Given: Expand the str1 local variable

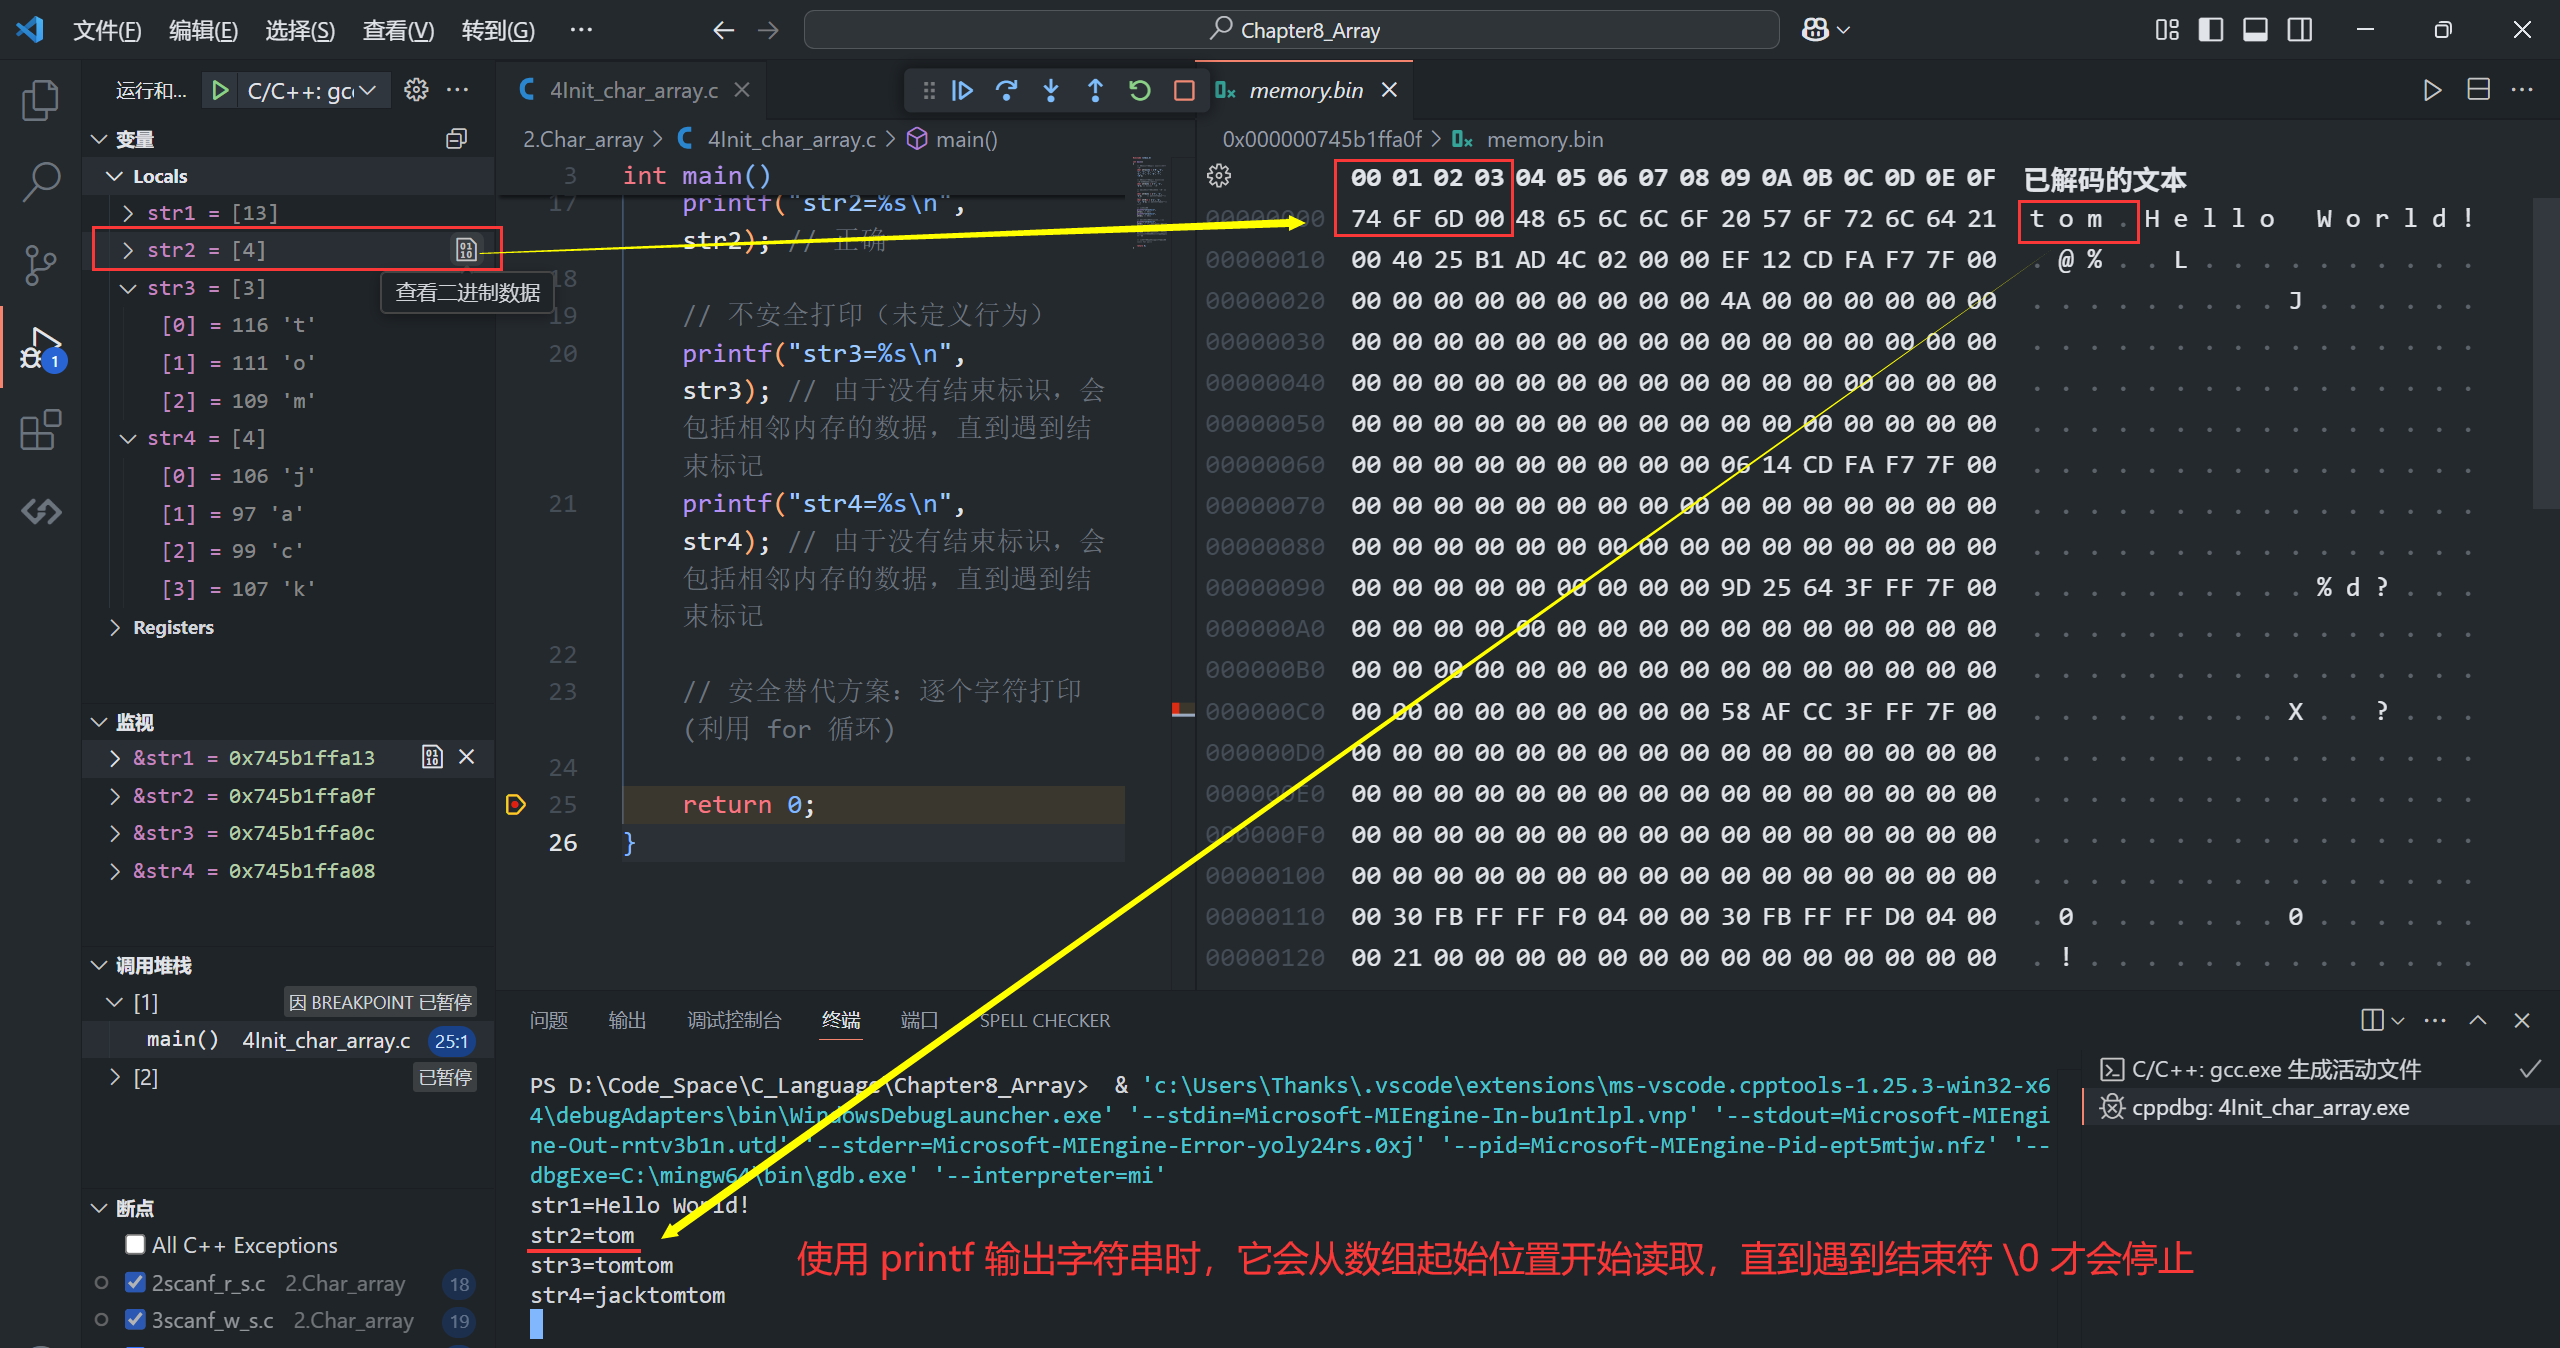Looking at the screenshot, I should tap(128, 213).
